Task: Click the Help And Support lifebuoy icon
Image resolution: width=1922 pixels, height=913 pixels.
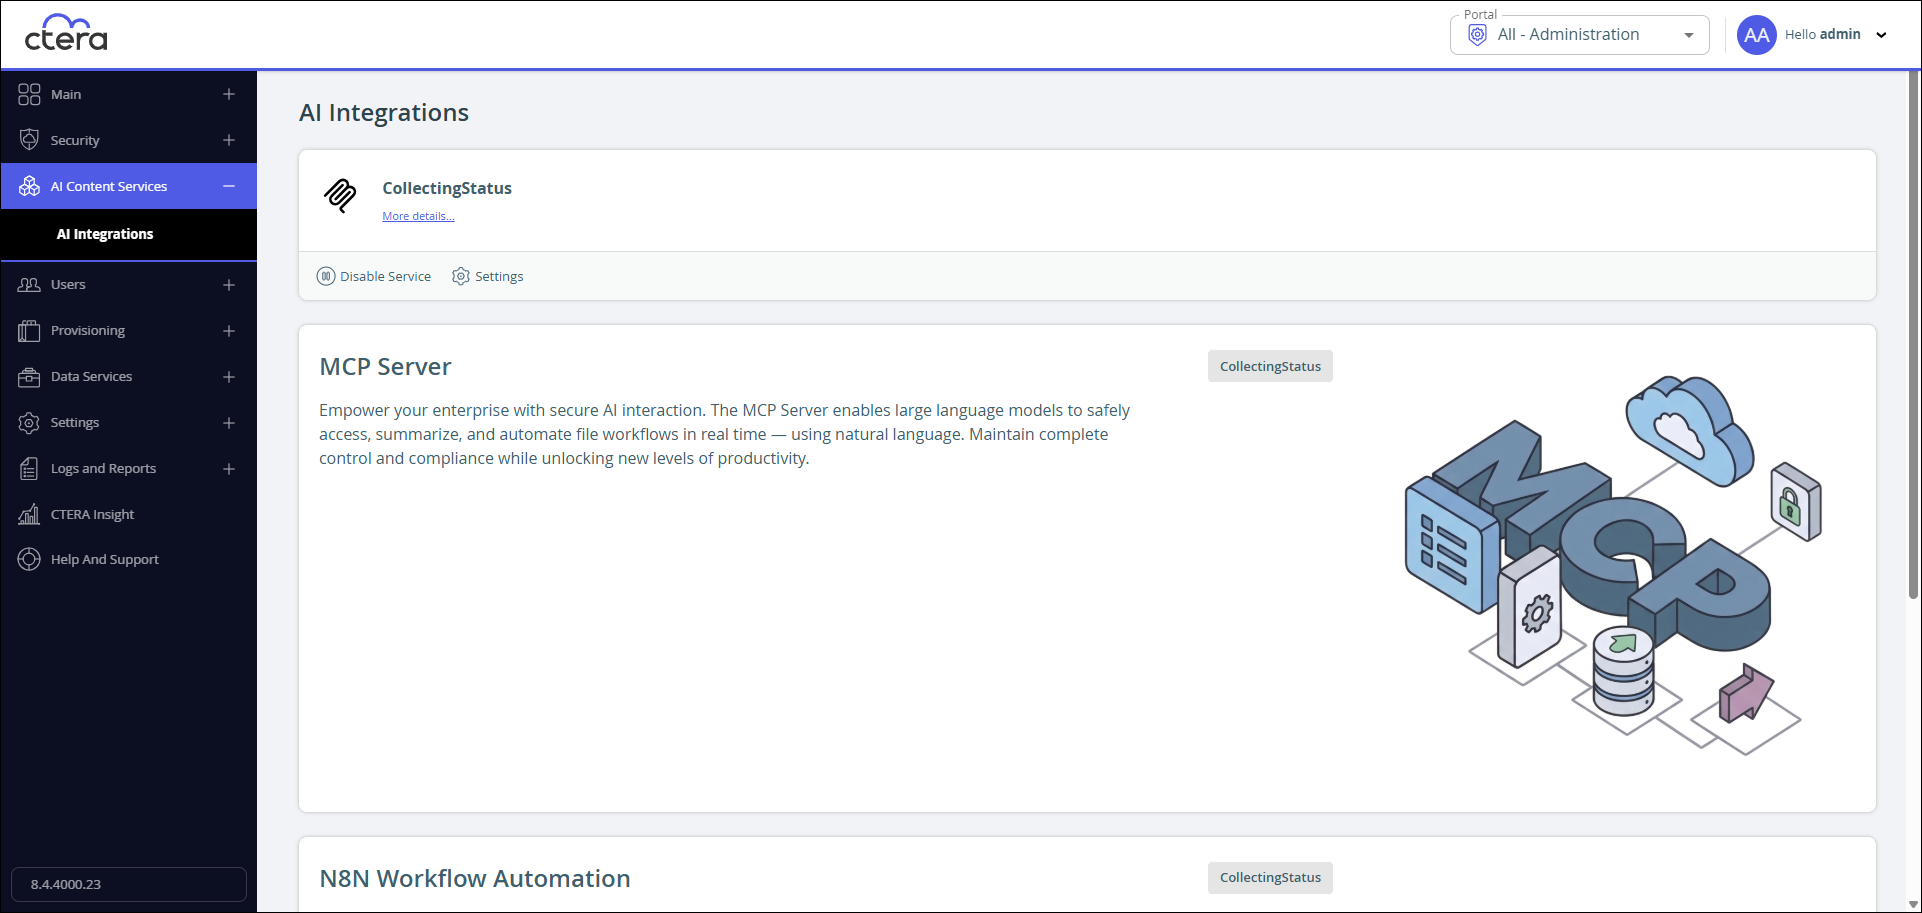Action: click(29, 560)
